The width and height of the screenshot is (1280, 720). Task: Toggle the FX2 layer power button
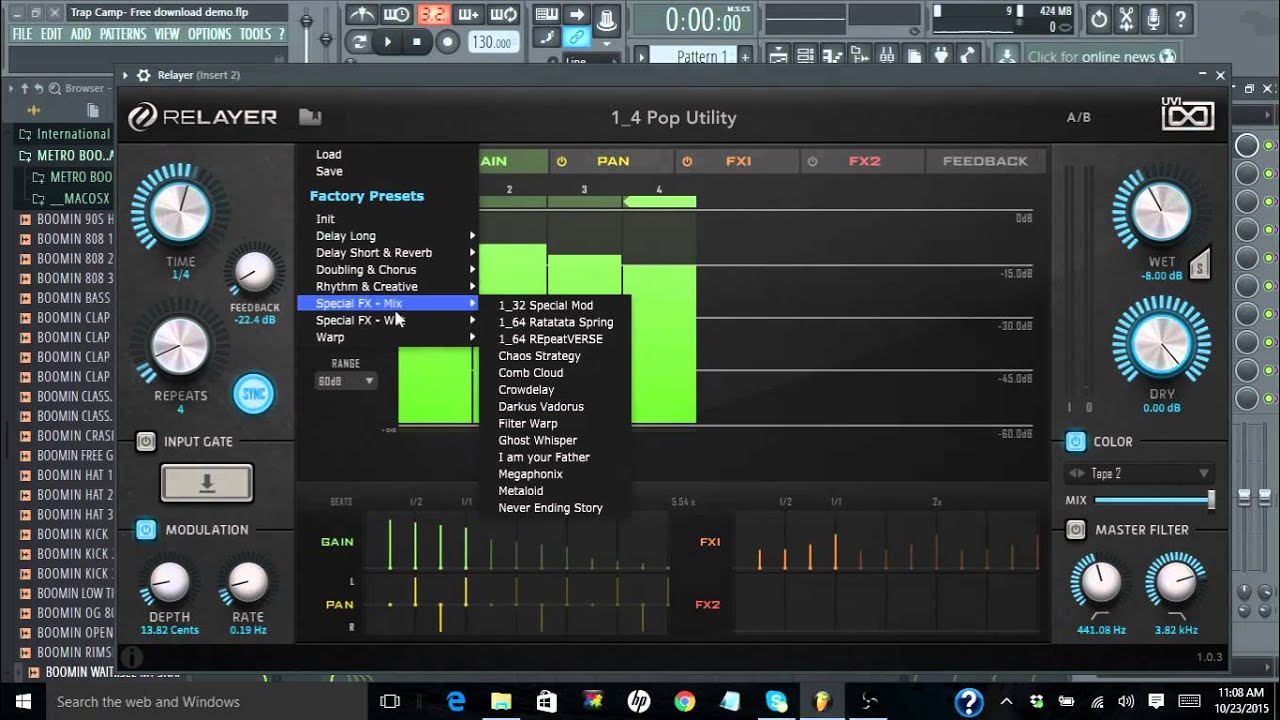point(812,161)
